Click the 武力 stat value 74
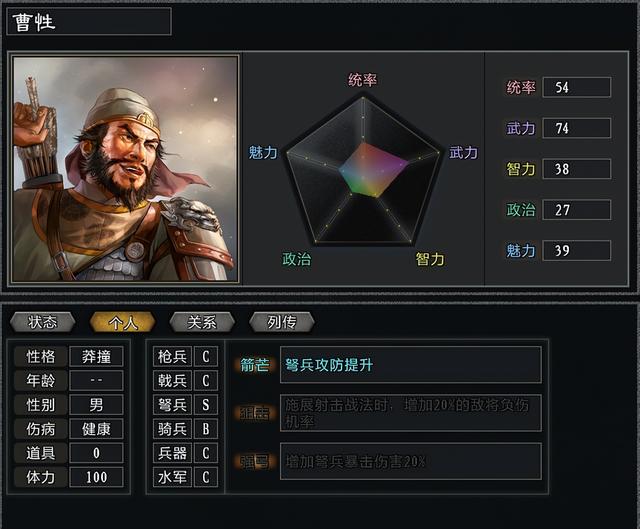This screenshot has width=640, height=529. coord(576,128)
